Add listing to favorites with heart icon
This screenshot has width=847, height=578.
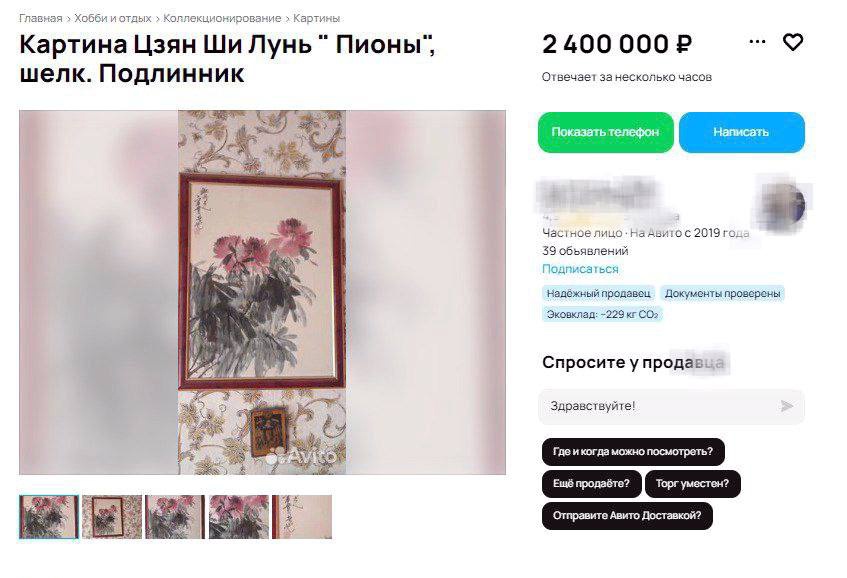click(x=792, y=42)
